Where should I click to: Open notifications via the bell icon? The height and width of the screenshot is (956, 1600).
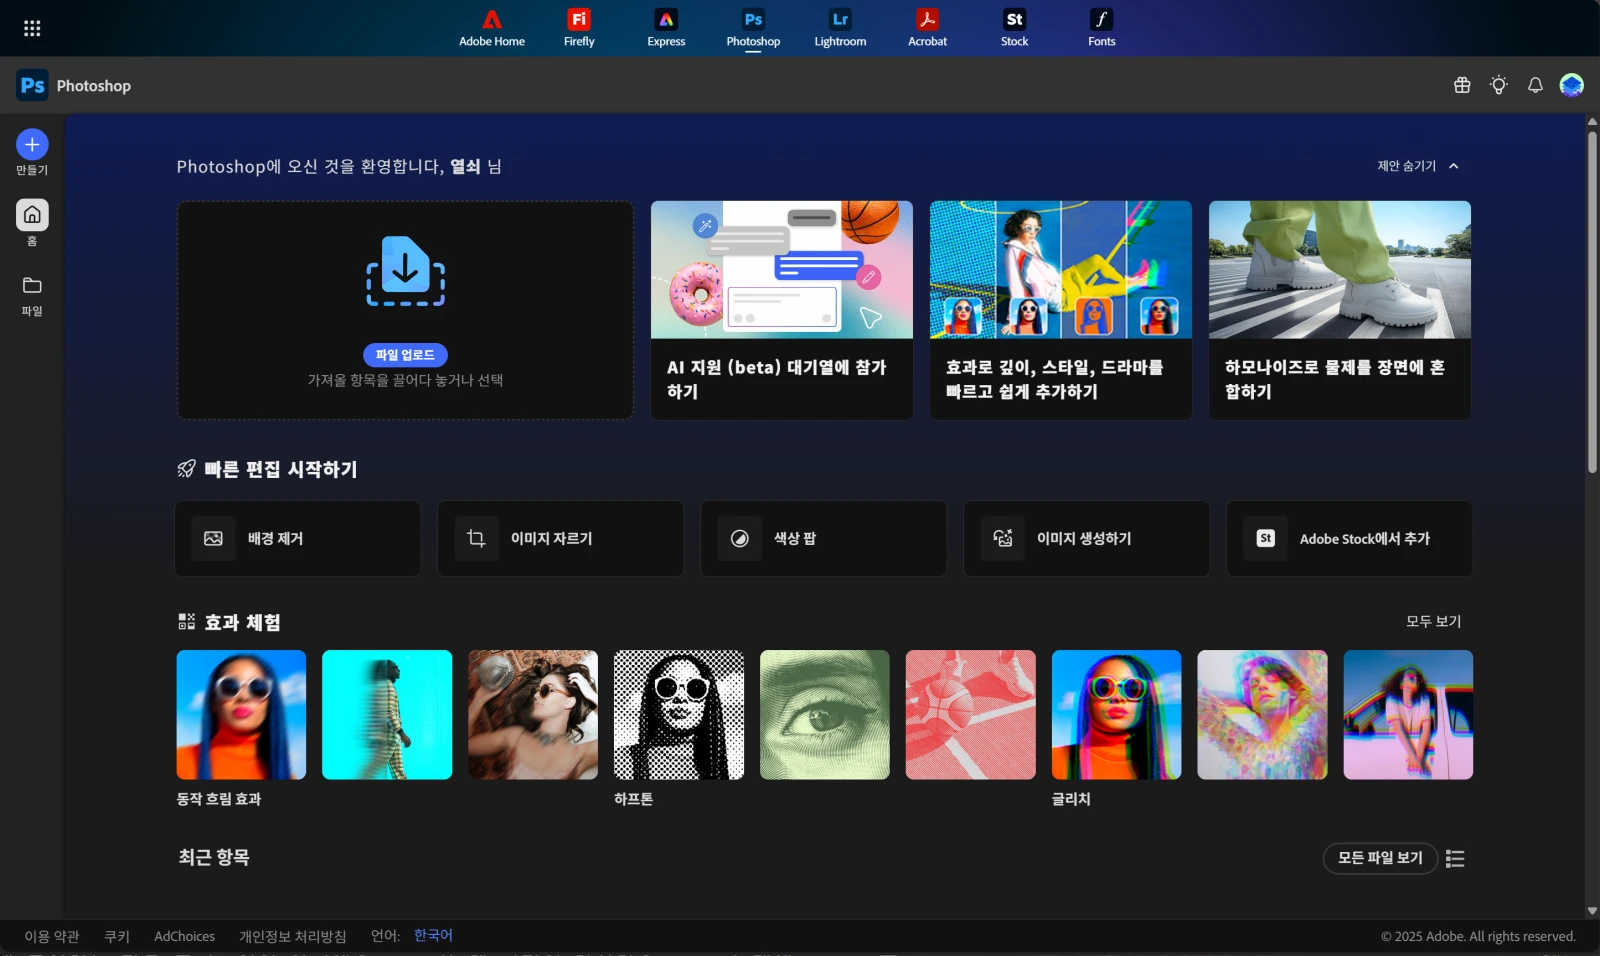(x=1536, y=85)
